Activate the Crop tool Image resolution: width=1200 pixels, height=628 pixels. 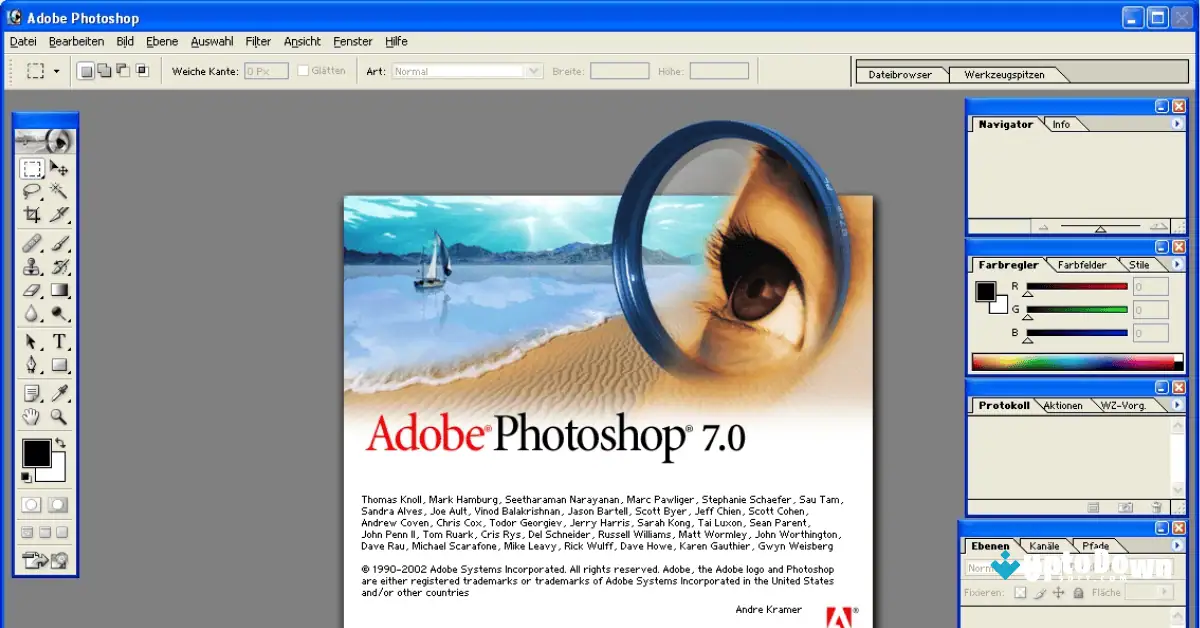[32, 214]
